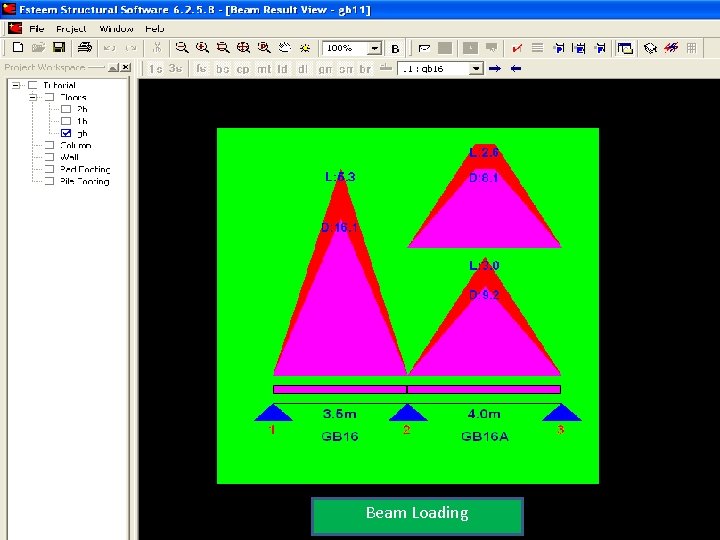
Task: Click the grid table icon
Action: pos(691,48)
